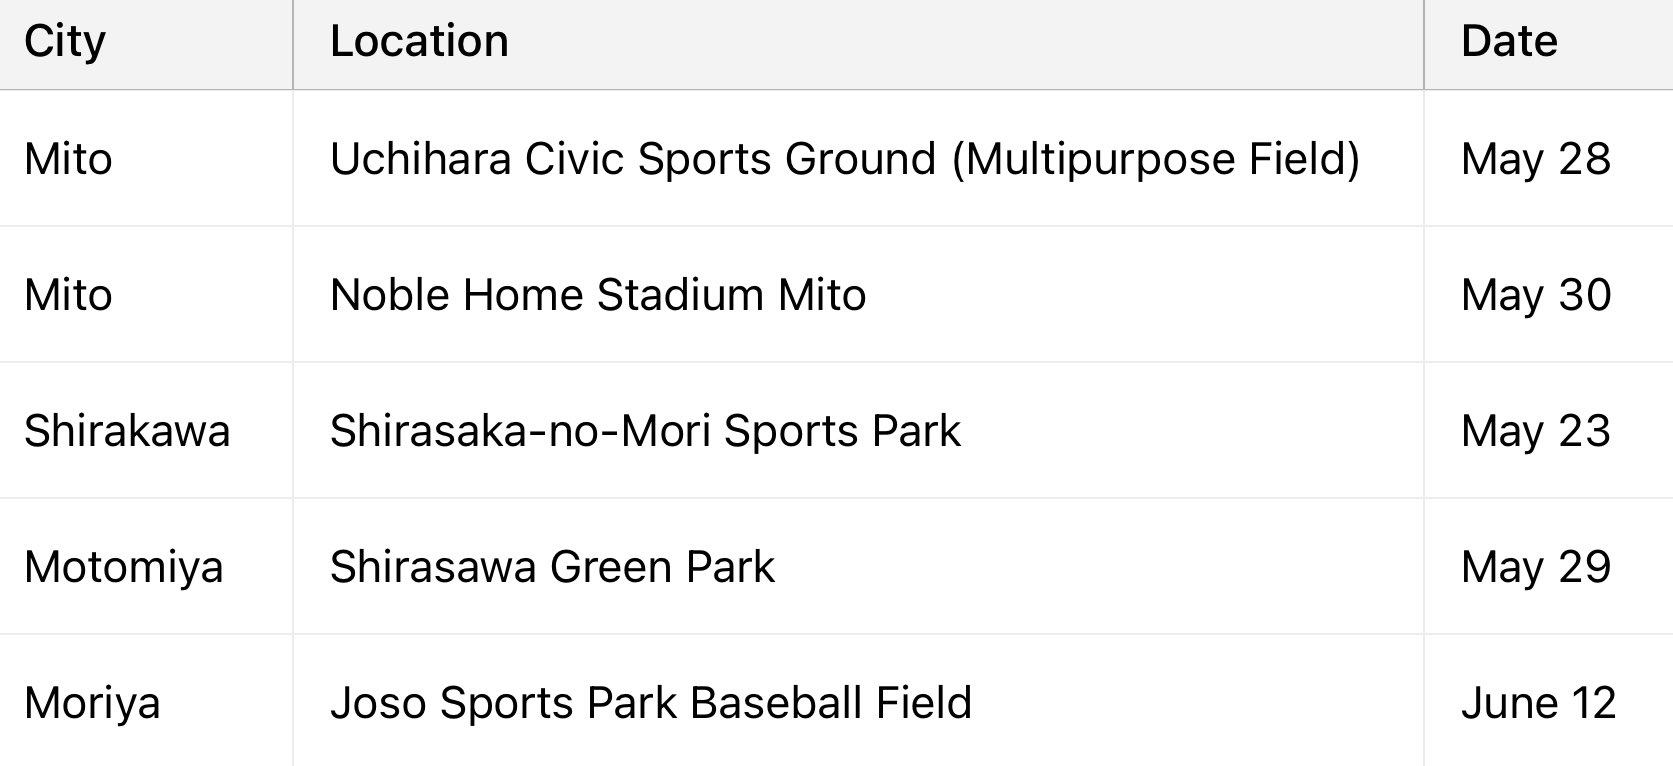
Task: Select the May 28 date cell
Action: [x=1535, y=159]
